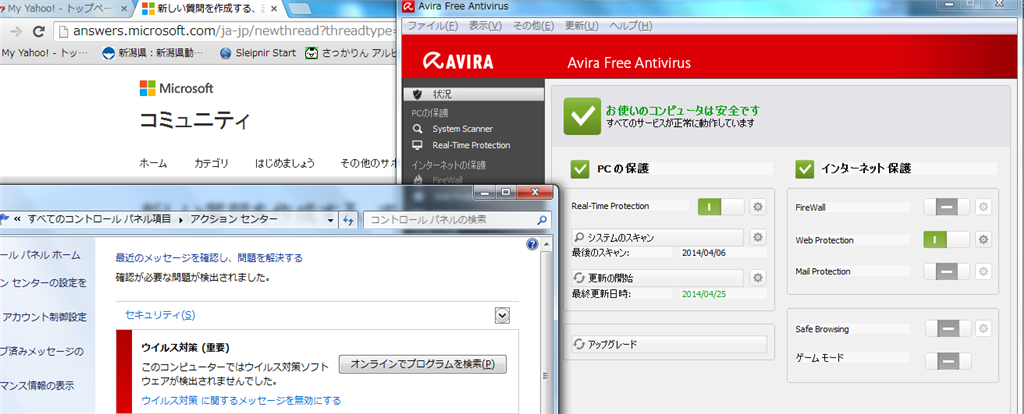Viewport: 1024px width, 414px height.
Task: Select 状況 in Avira sidebar
Action: [x=473, y=95]
